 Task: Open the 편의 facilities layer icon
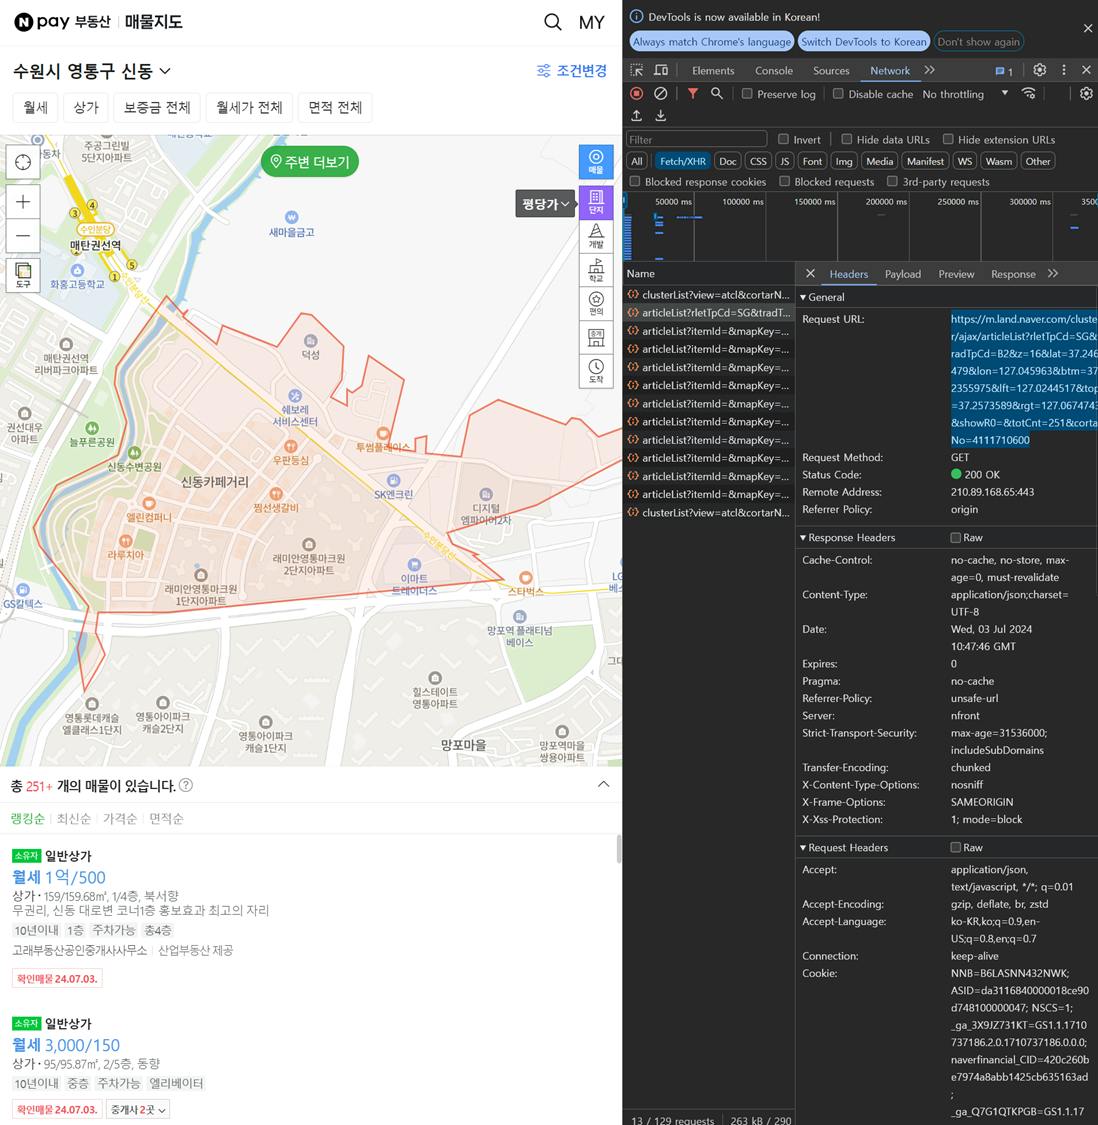596,303
